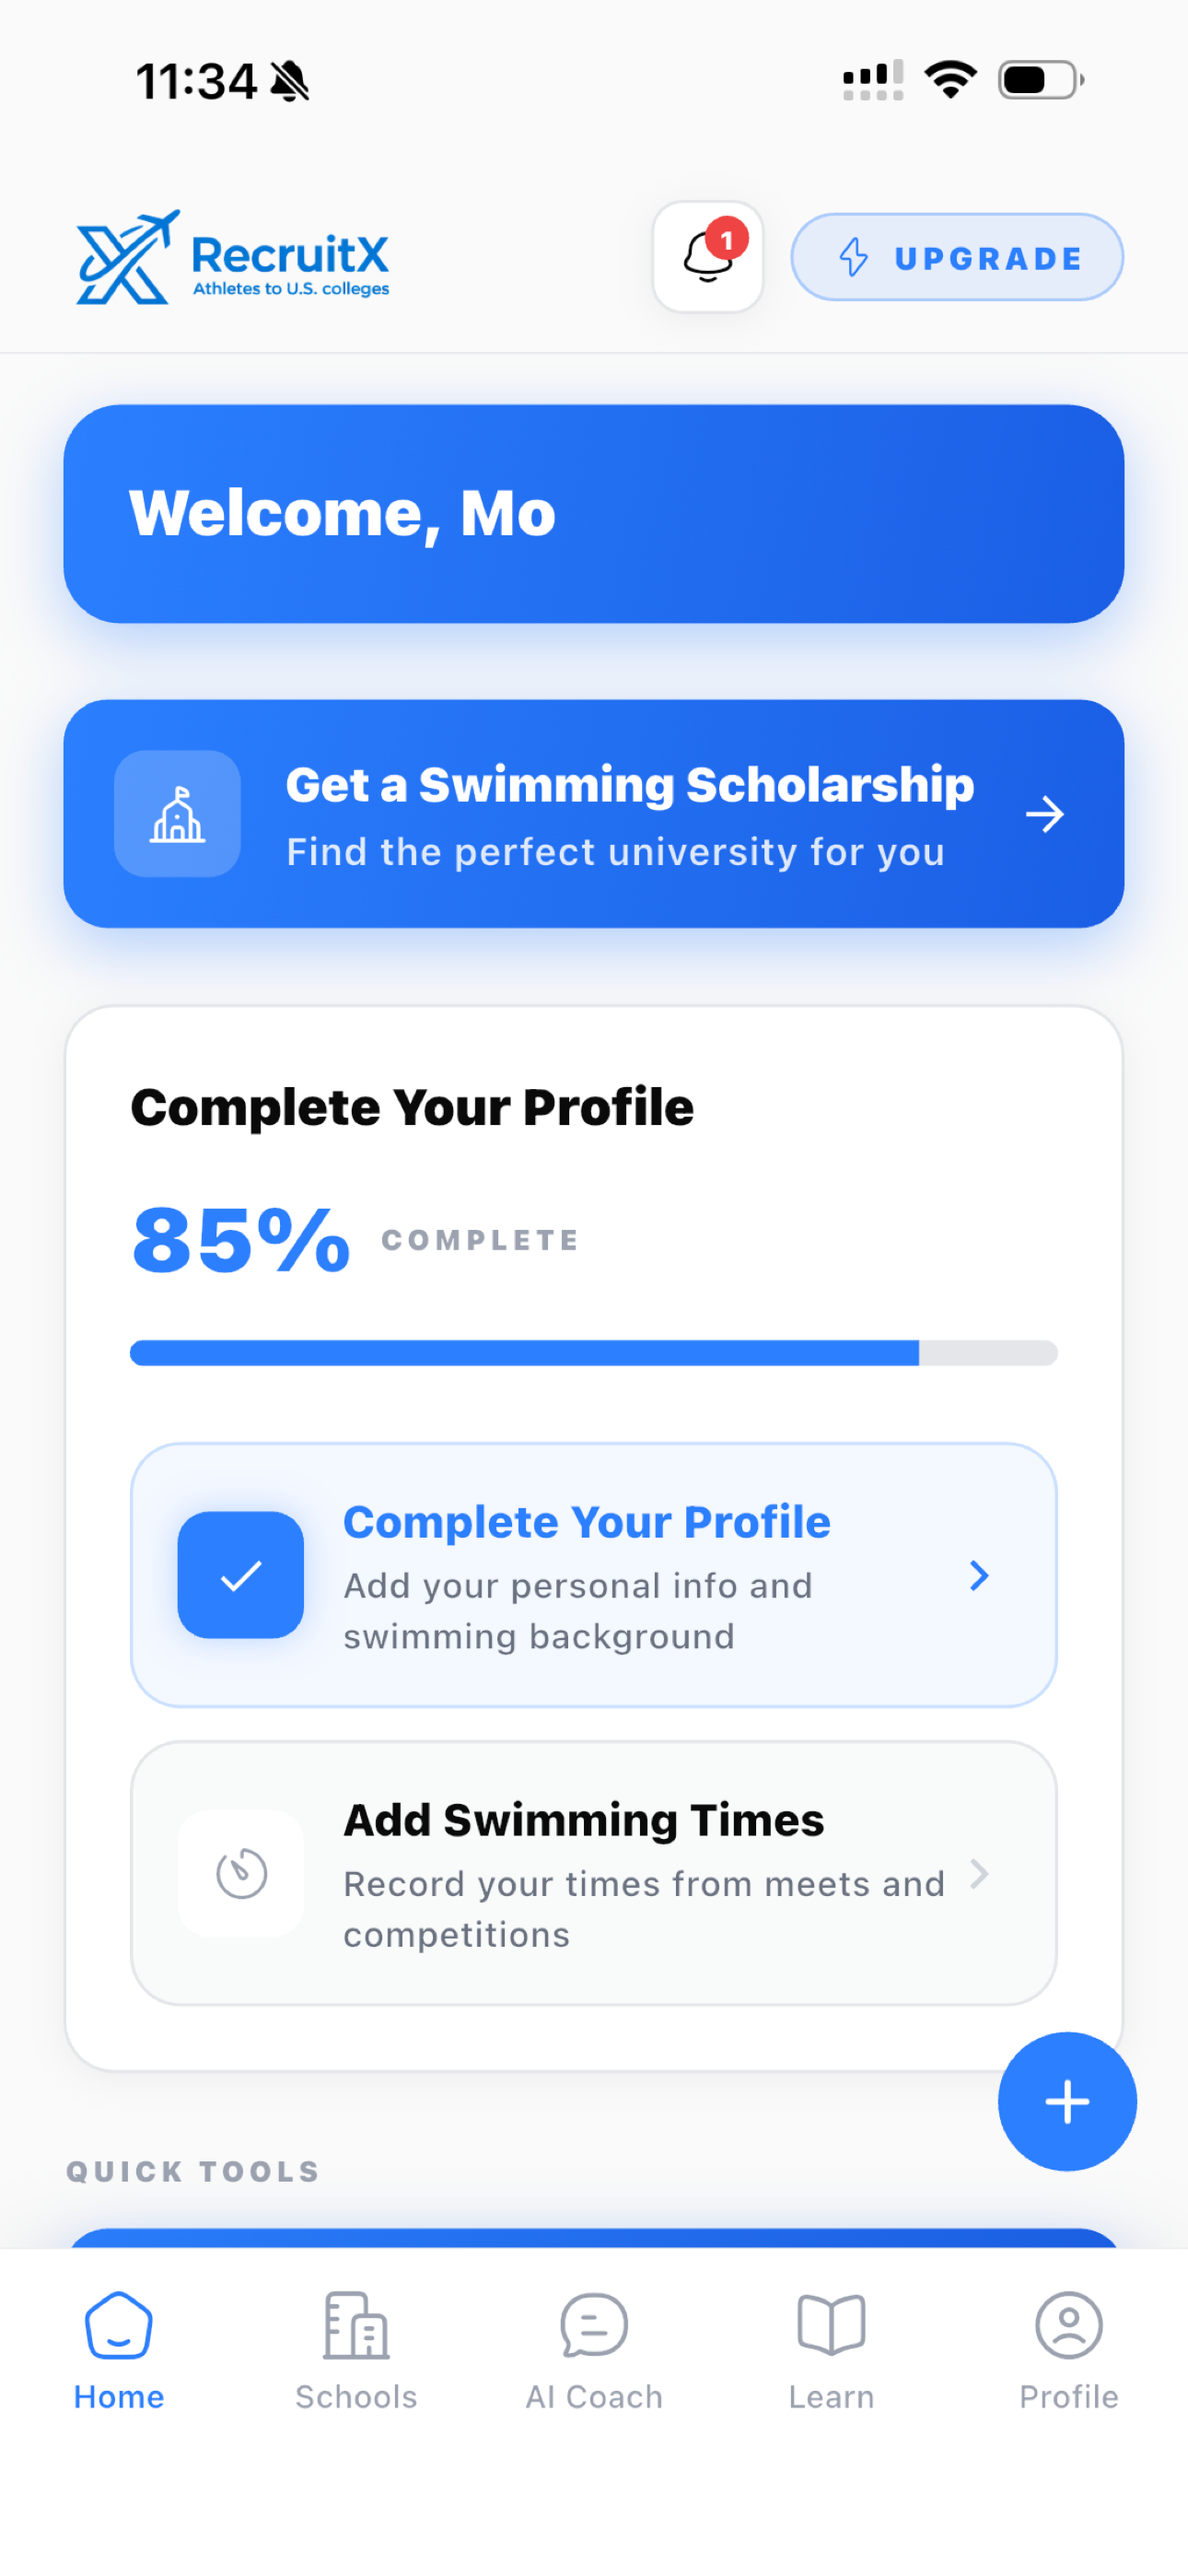Tap the stopwatch icon beside Add Swimming Times
This screenshot has height=2576, width=1188.
[x=241, y=1873]
